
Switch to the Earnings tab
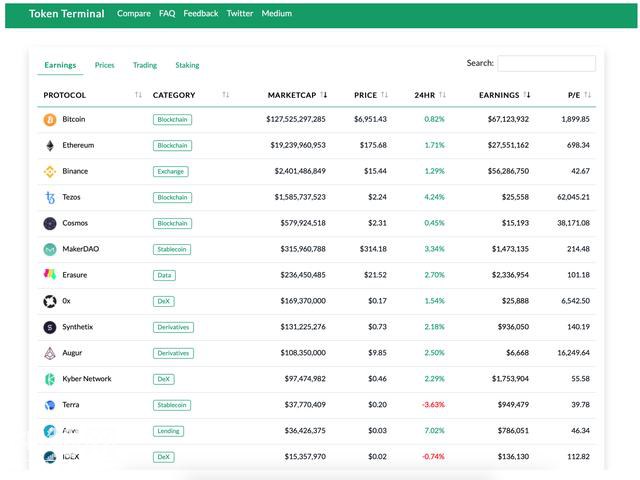tap(60, 65)
